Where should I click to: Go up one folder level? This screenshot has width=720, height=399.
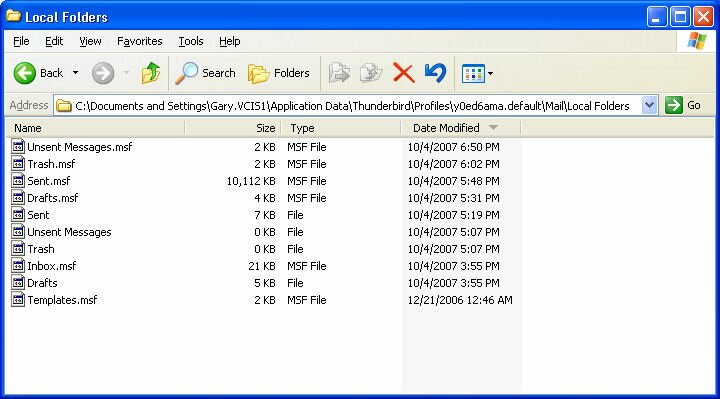coord(151,73)
